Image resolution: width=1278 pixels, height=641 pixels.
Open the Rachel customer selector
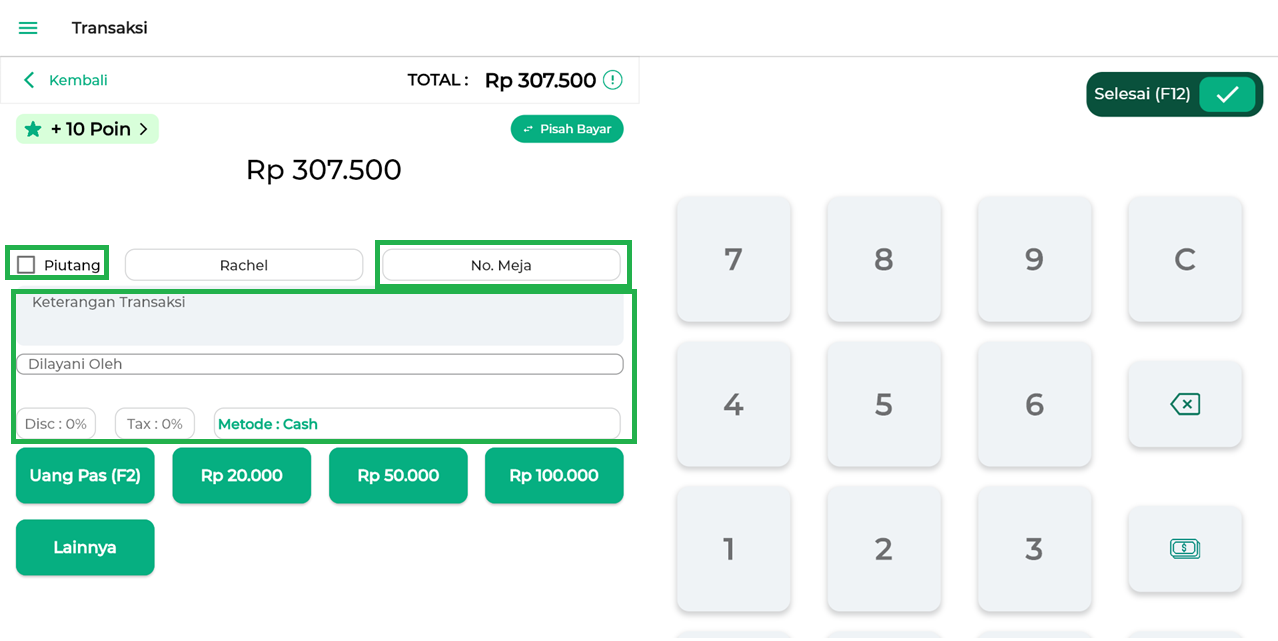(x=244, y=265)
